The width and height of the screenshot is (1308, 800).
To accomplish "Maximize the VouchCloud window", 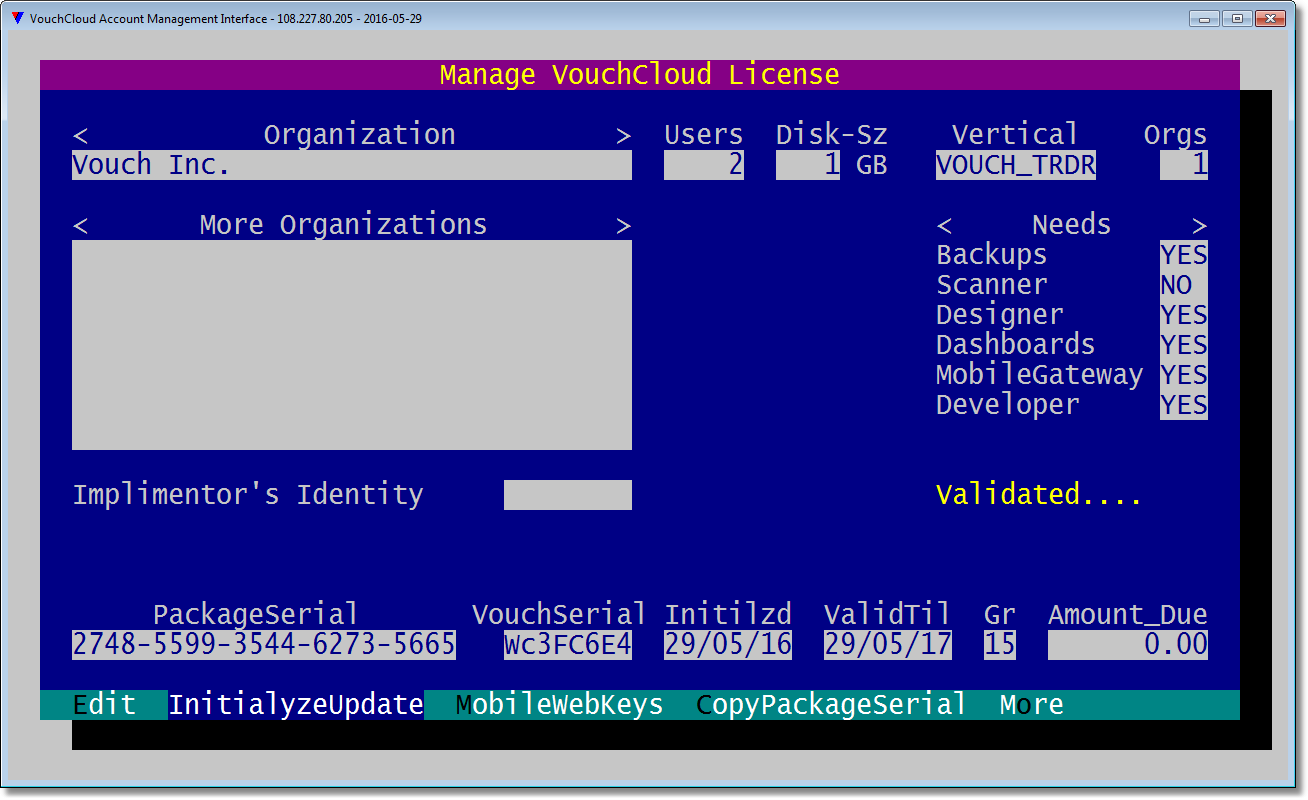I will pyautogui.click(x=1237, y=18).
